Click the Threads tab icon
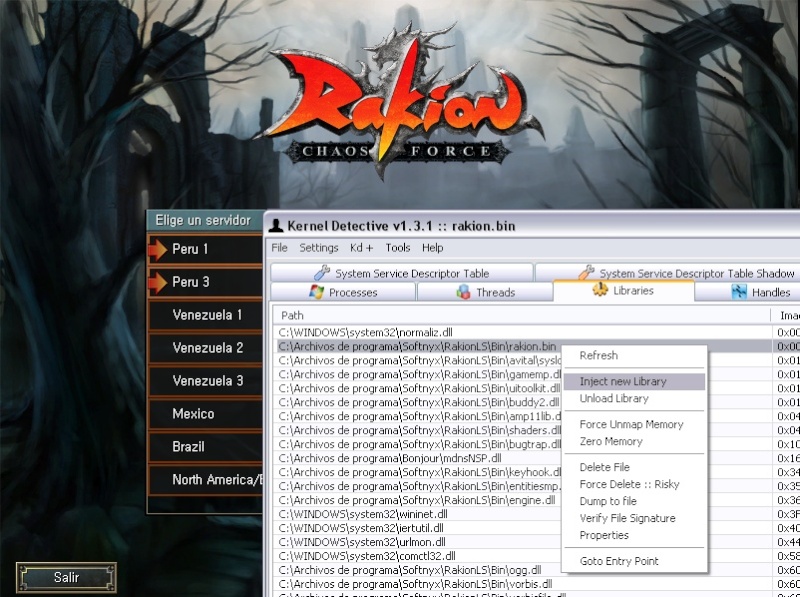The height and width of the screenshot is (597, 800). [463, 292]
